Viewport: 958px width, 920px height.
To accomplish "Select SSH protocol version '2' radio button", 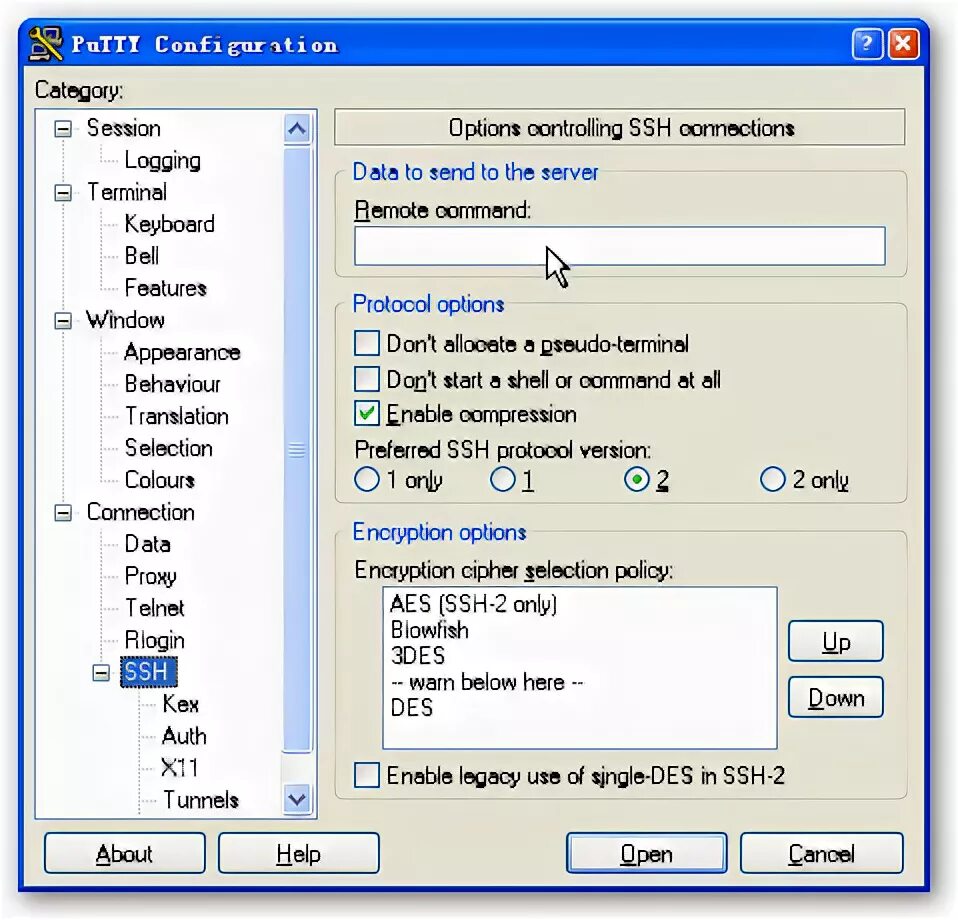I will click(637, 480).
